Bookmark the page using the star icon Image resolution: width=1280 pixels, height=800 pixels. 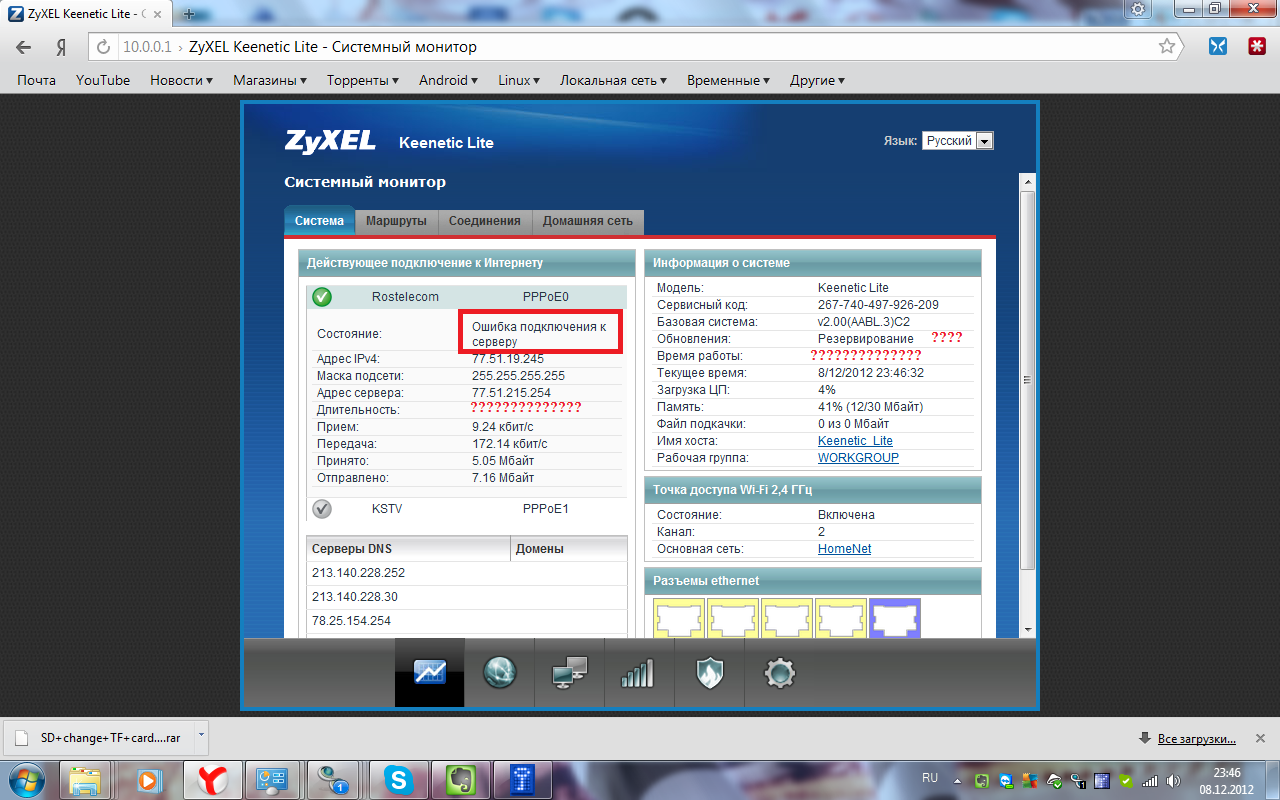click(x=1167, y=47)
